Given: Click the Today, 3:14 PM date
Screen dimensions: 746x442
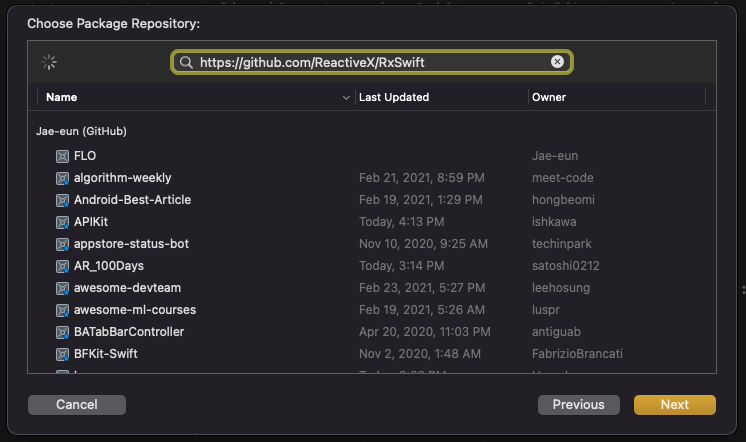Looking at the screenshot, I should pyautogui.click(x=402, y=265).
